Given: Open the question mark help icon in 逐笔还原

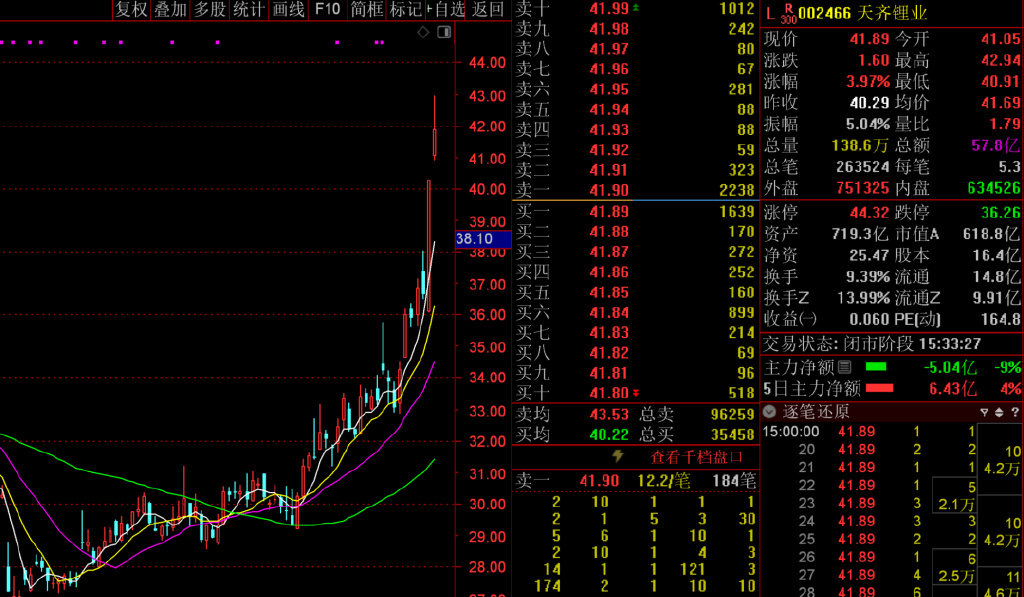Looking at the screenshot, I should [1015, 412].
